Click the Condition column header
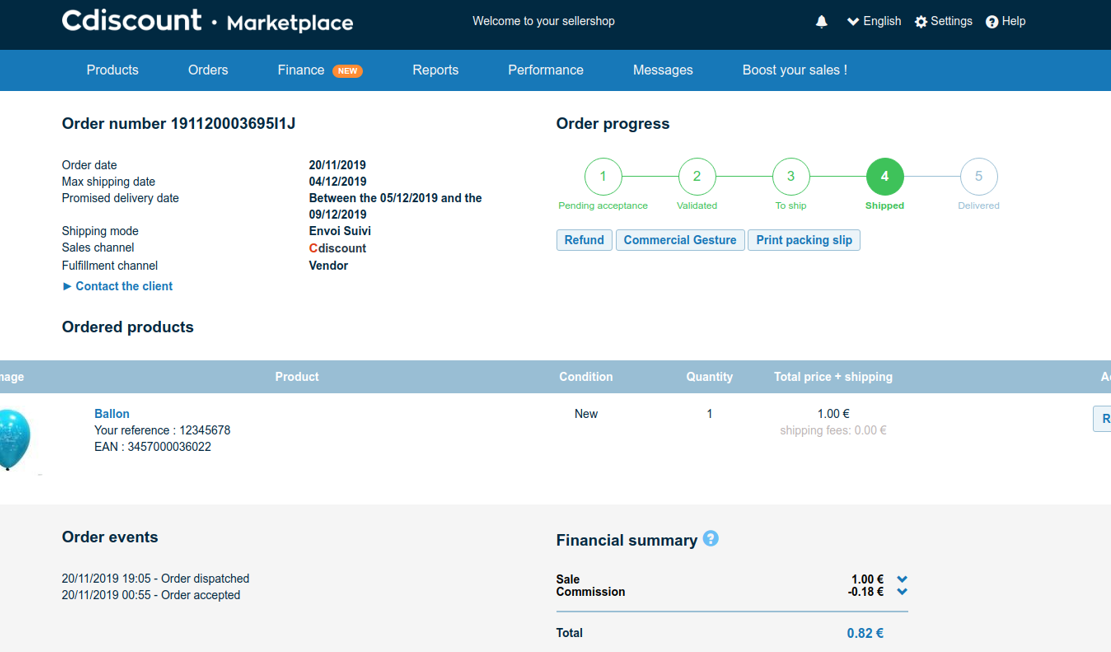The image size is (1111, 652). pyautogui.click(x=586, y=377)
